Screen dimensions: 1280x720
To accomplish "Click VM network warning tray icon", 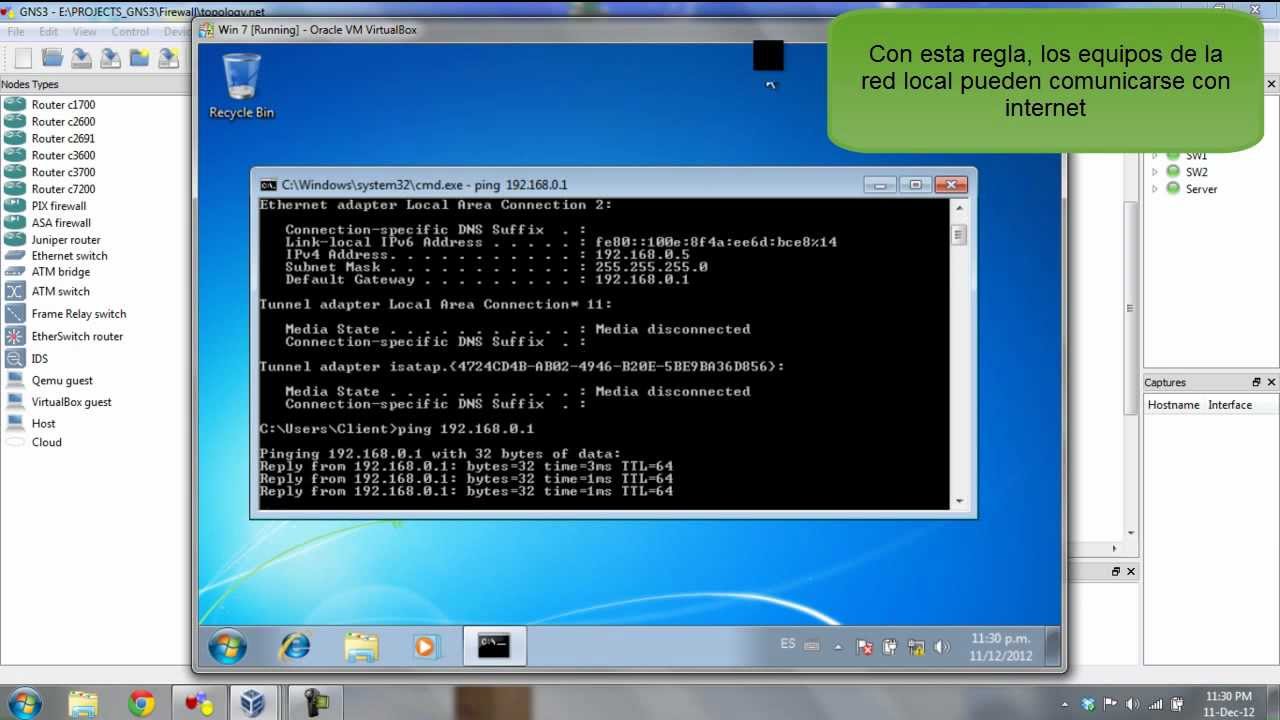I will point(916,647).
